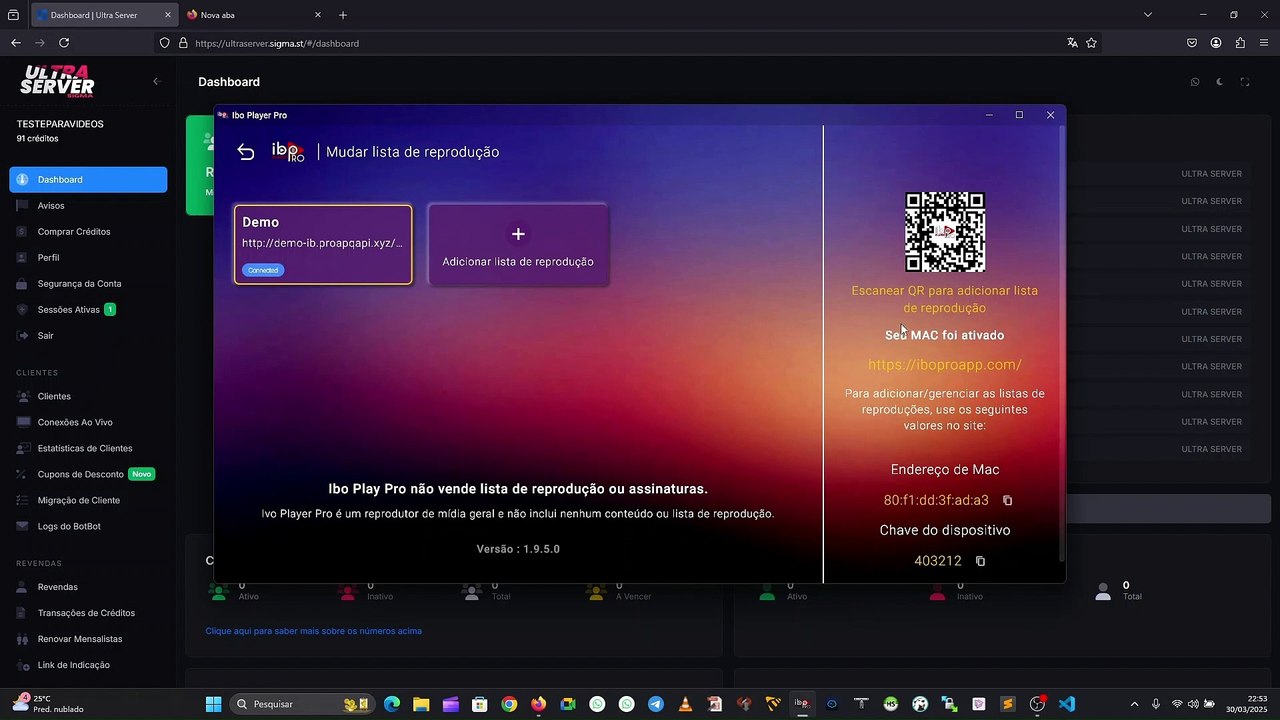The image size is (1280, 720).
Task: Click the numbers explanation link below stats
Action: click(x=314, y=631)
